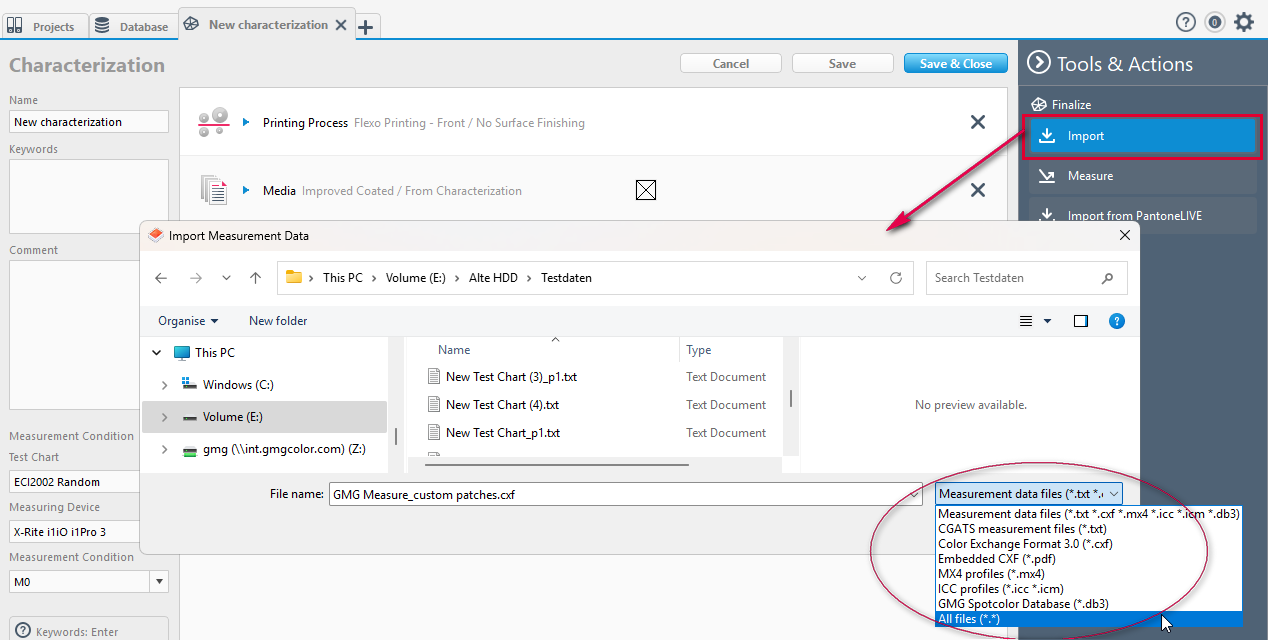Collapse the Tools & Actions panel
The width and height of the screenshot is (1268, 640).
(1039, 64)
